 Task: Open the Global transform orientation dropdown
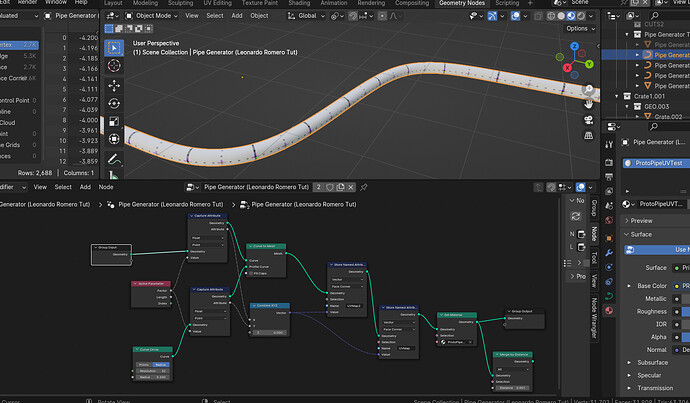pos(306,16)
